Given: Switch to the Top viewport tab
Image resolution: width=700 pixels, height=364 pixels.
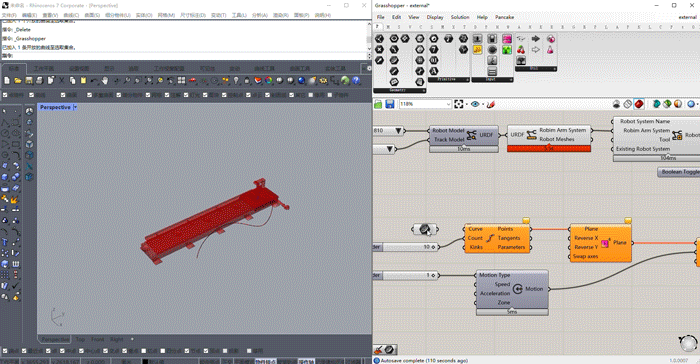Looking at the screenshot, I should tap(80, 339).
